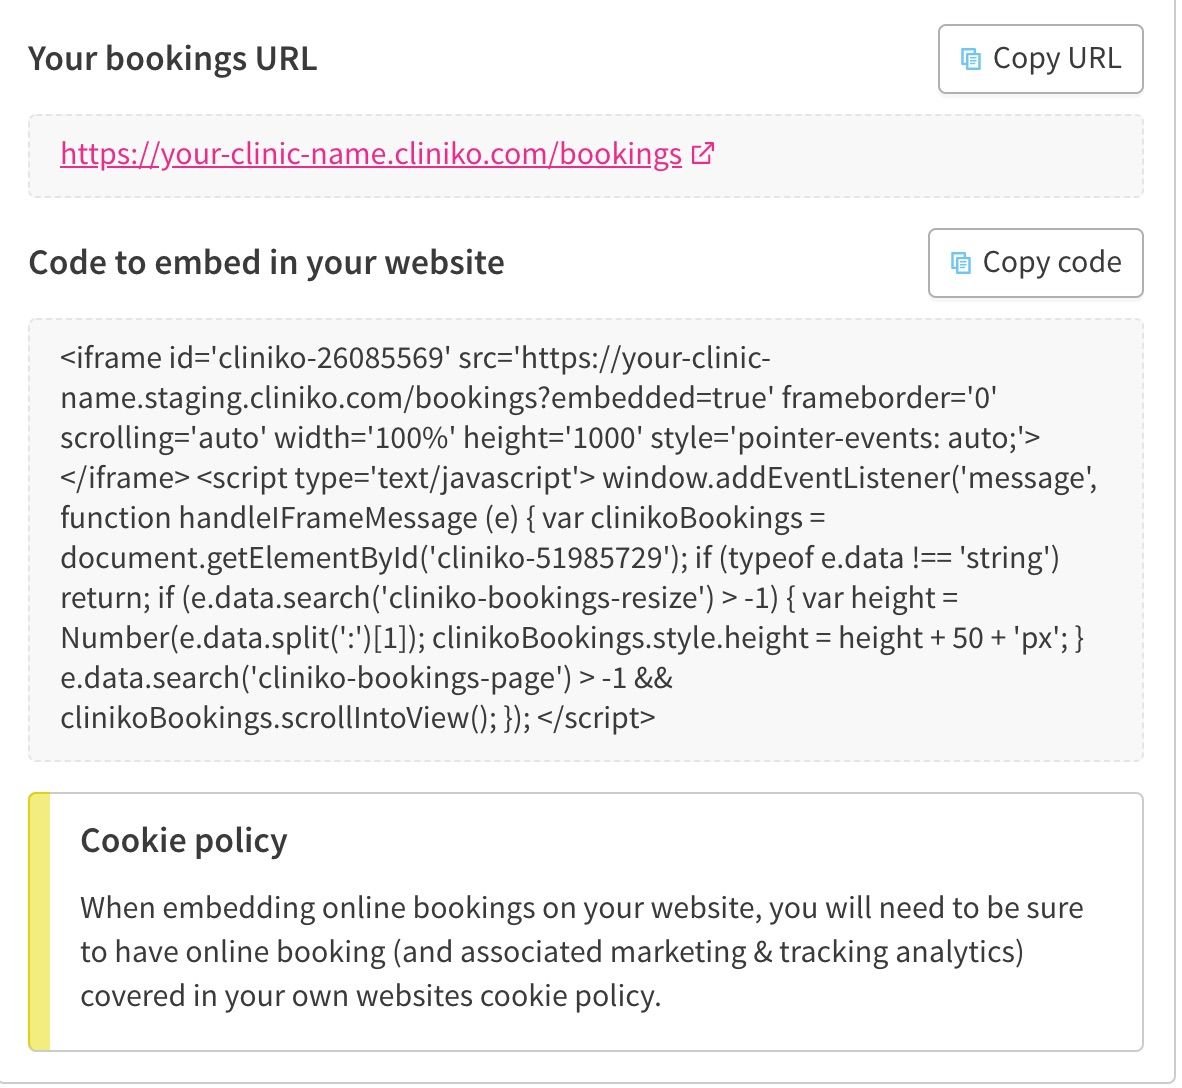Click the 'clinikoBookings.scrollIntoView();' code text
The image size is (1182, 1088).
(x=279, y=718)
